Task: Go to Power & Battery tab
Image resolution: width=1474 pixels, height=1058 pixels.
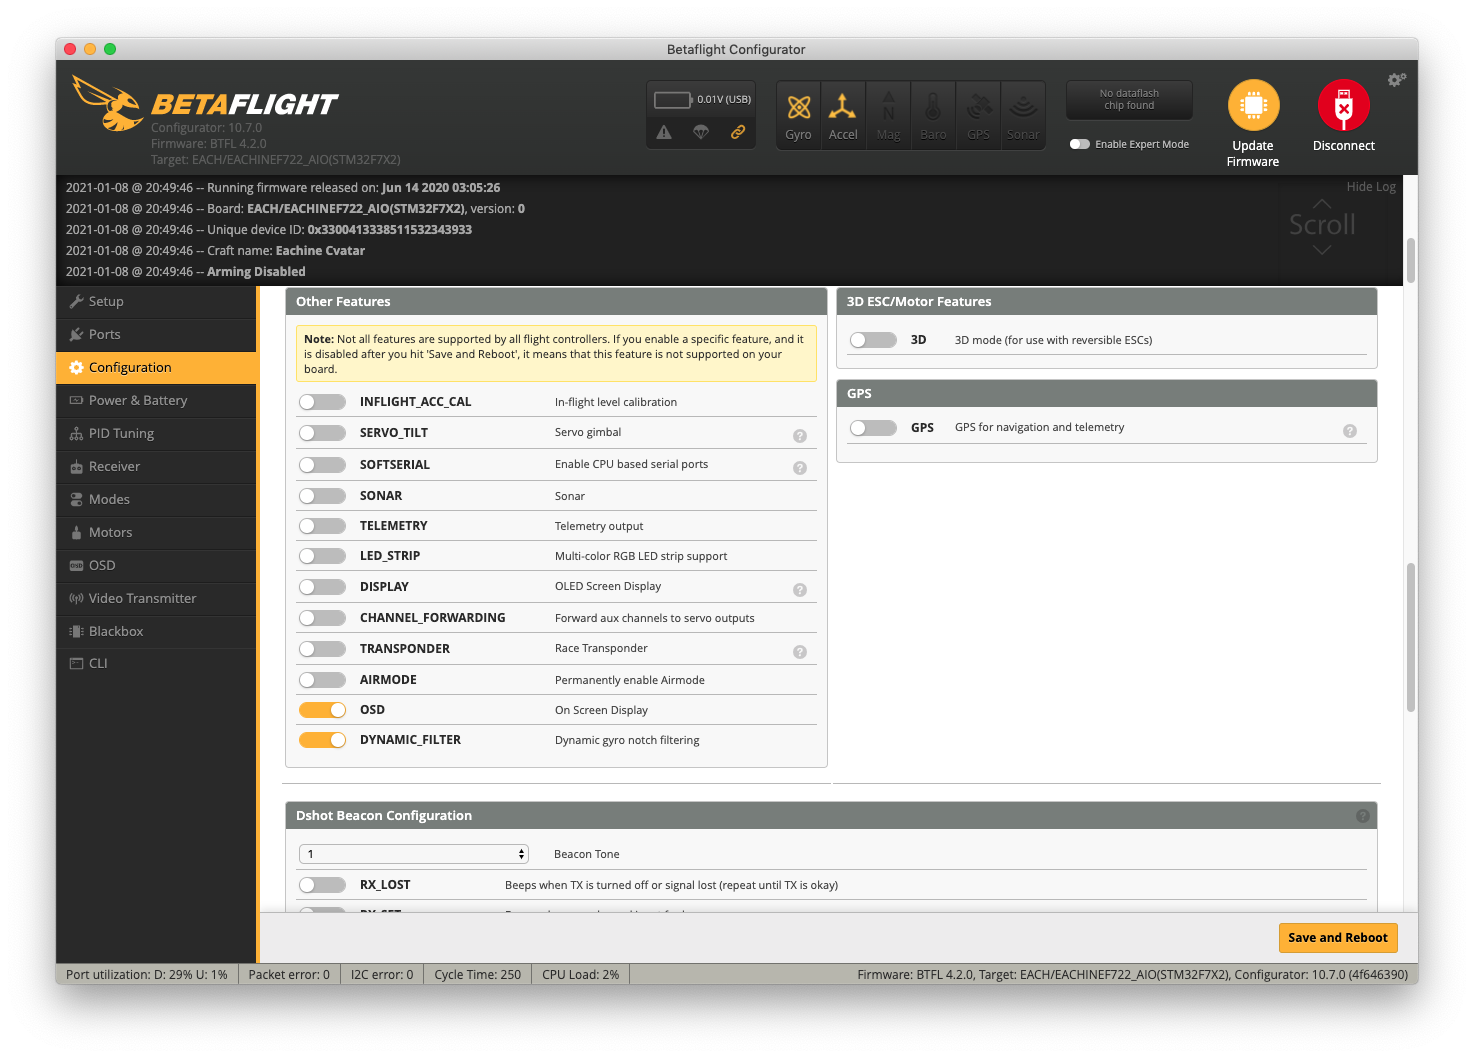Action: [x=156, y=400]
